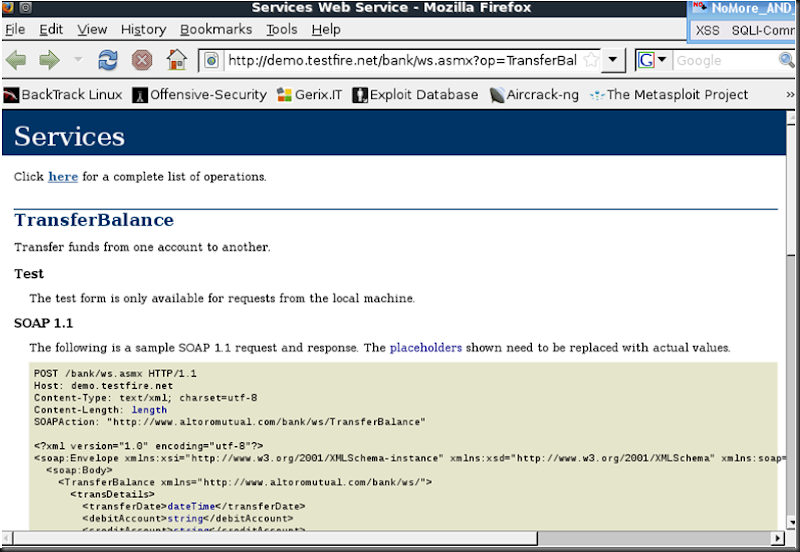Open the Tools menu
Viewport: 800px width, 552px height.
(x=282, y=30)
